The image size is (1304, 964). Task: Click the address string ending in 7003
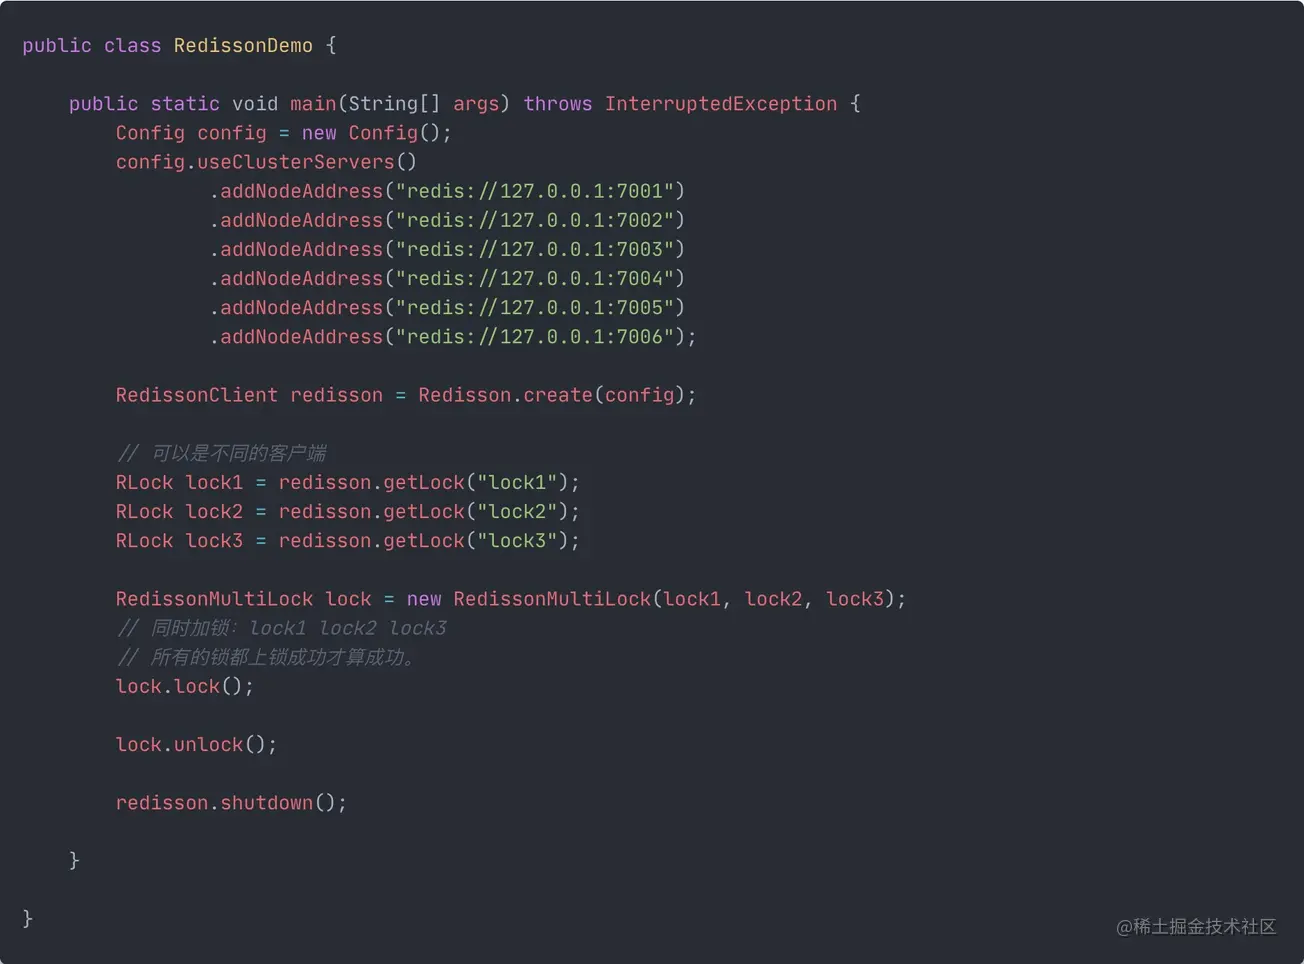point(535,249)
